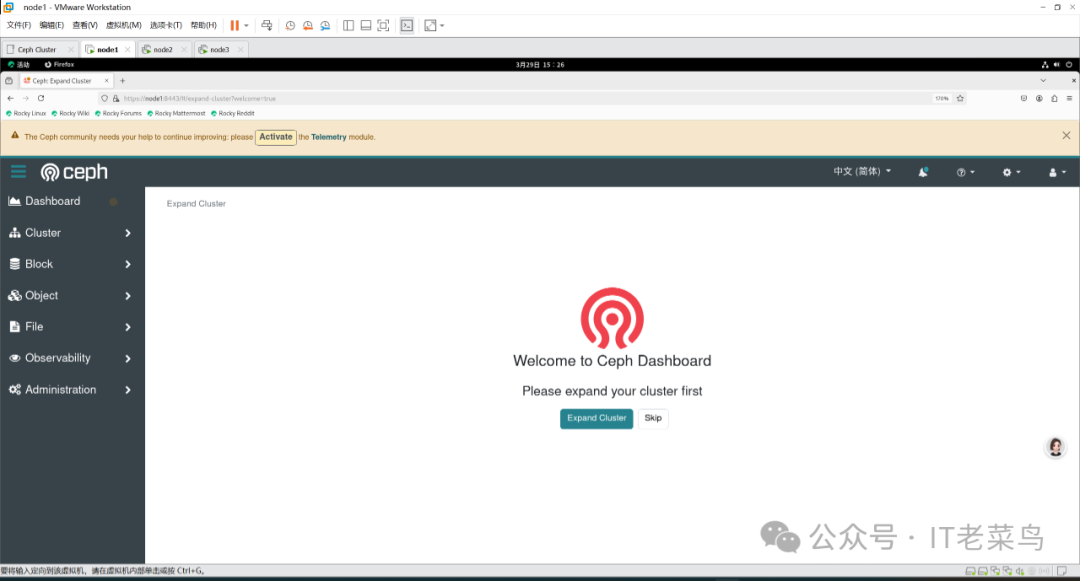List all Firefox tabs dropdown chevron
The width and height of the screenshot is (1080, 581).
click(1043, 81)
